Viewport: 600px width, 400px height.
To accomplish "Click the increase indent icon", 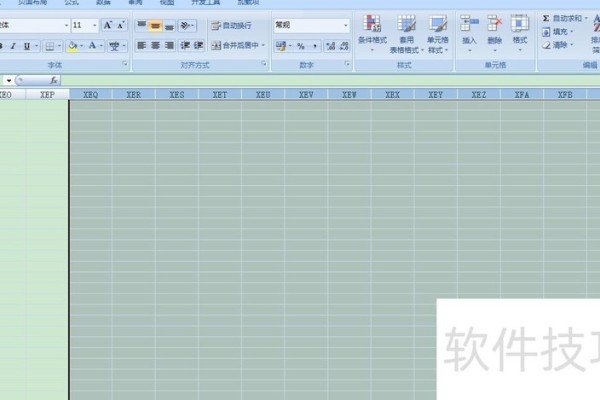I will click(x=198, y=46).
